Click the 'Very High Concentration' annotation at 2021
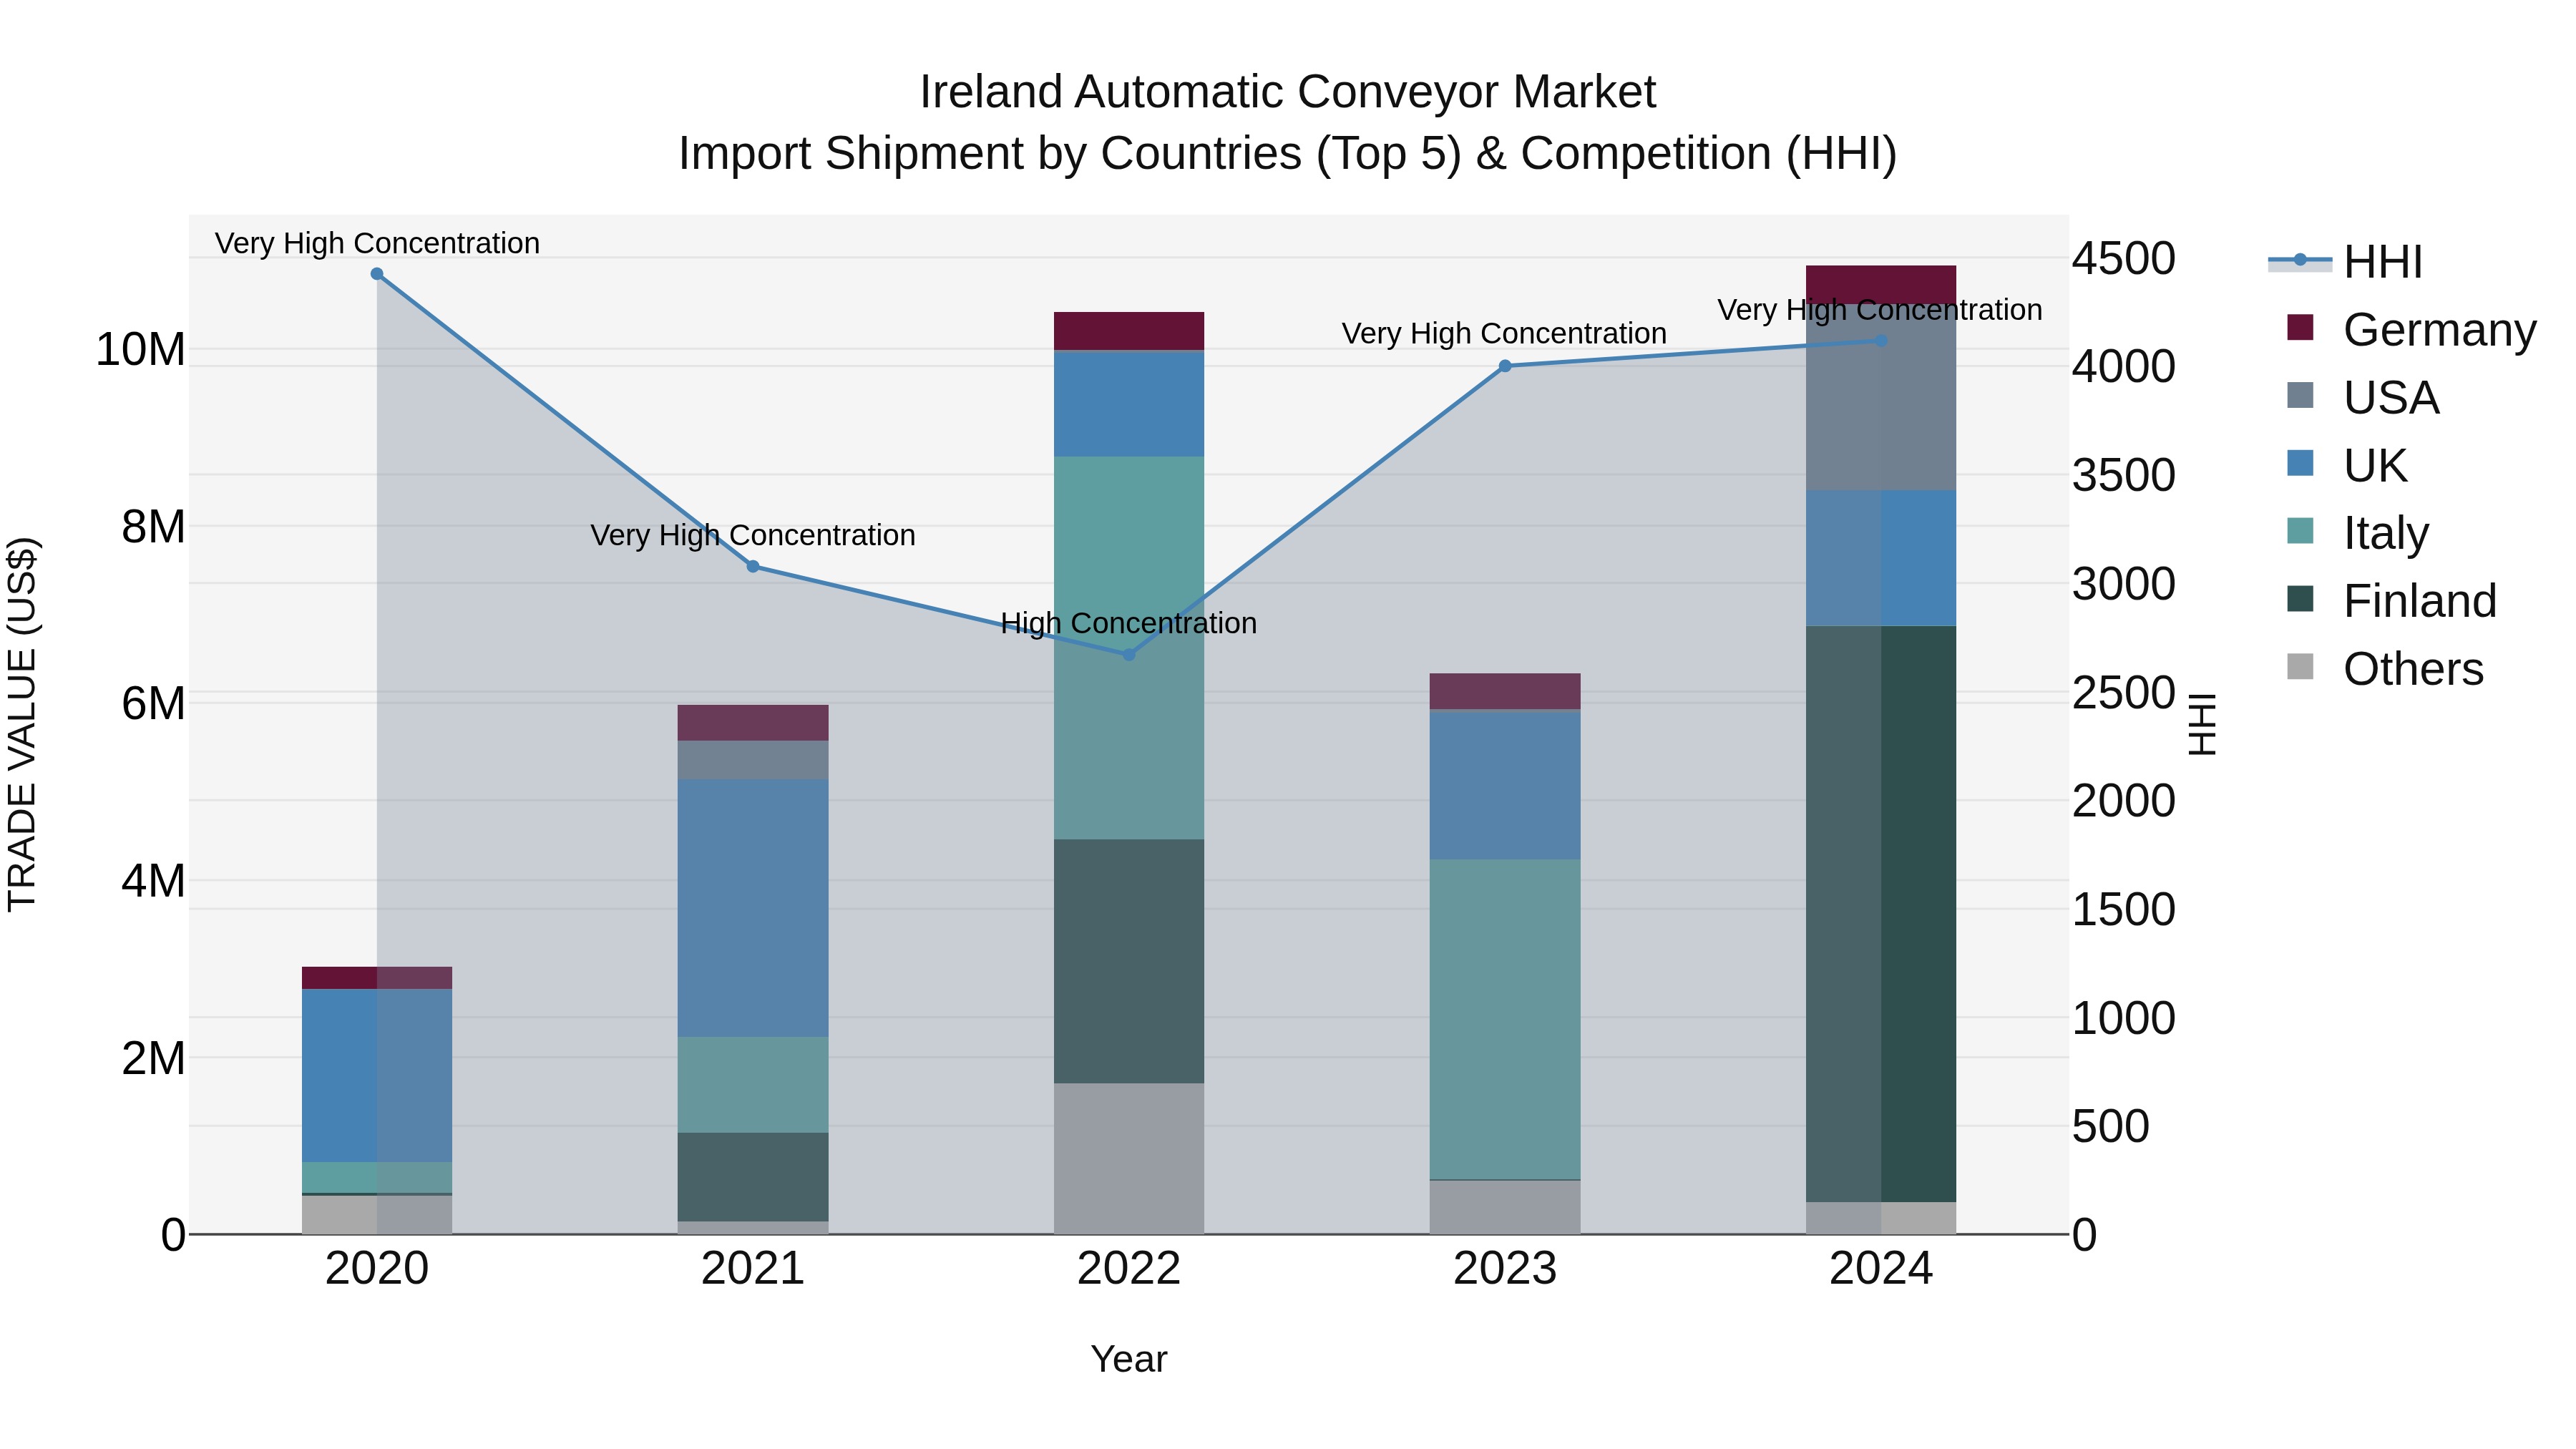The image size is (2576, 1449). pos(753,535)
